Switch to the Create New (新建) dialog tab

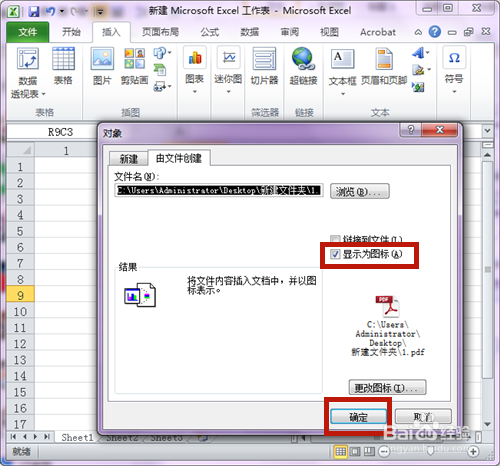pyautogui.click(x=128, y=159)
